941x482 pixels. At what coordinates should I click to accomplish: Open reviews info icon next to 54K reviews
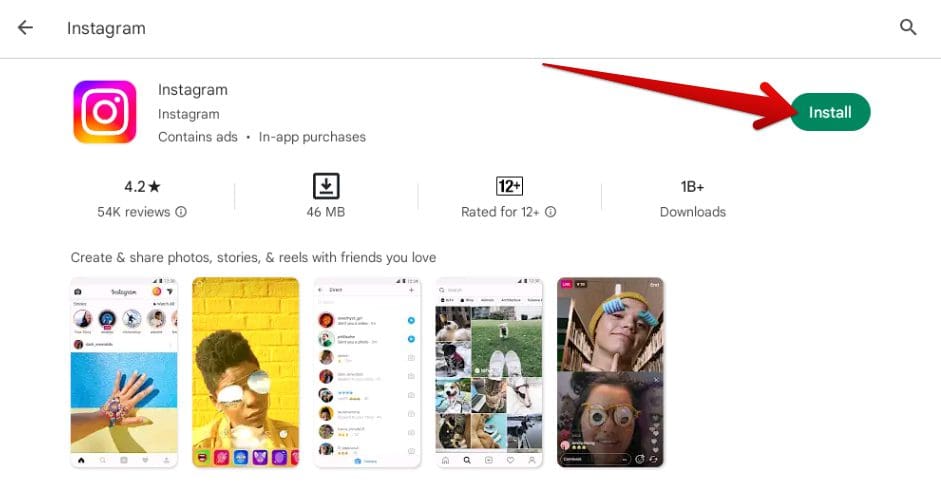tap(181, 212)
